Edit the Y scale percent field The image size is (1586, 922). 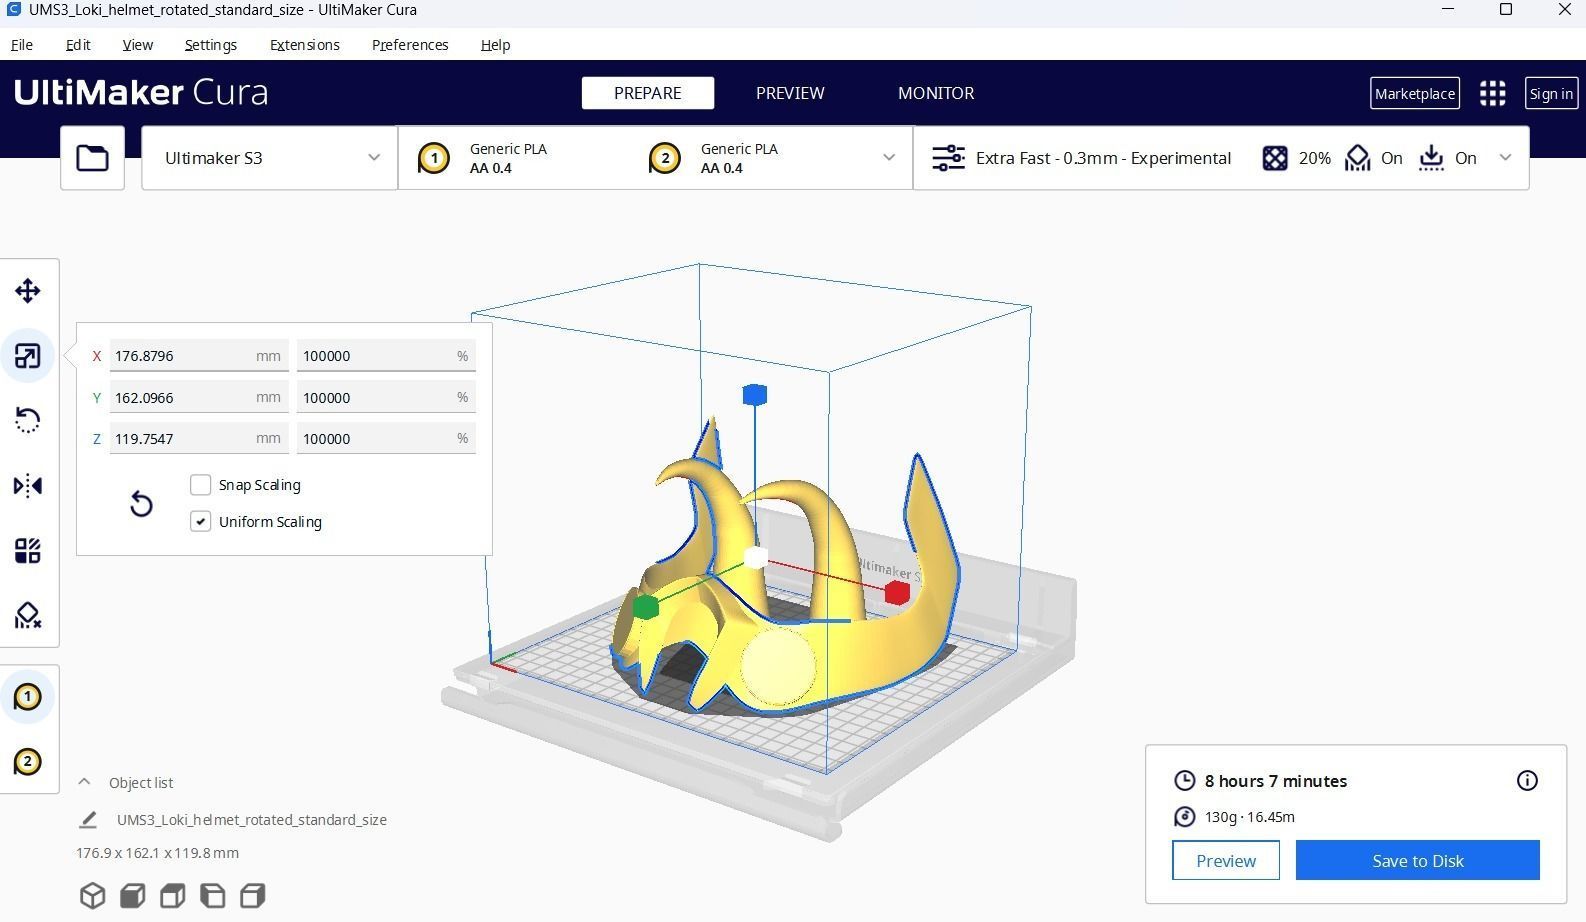tap(386, 398)
